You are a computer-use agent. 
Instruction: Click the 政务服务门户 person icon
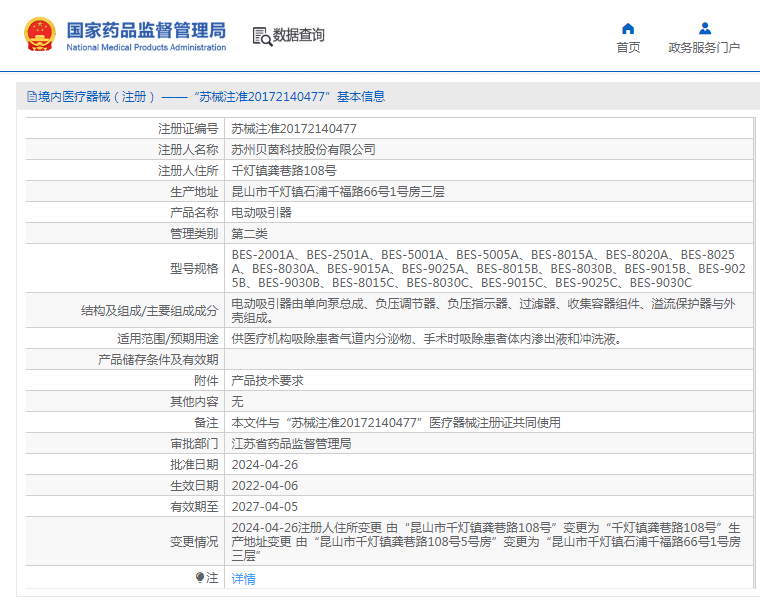tap(705, 28)
